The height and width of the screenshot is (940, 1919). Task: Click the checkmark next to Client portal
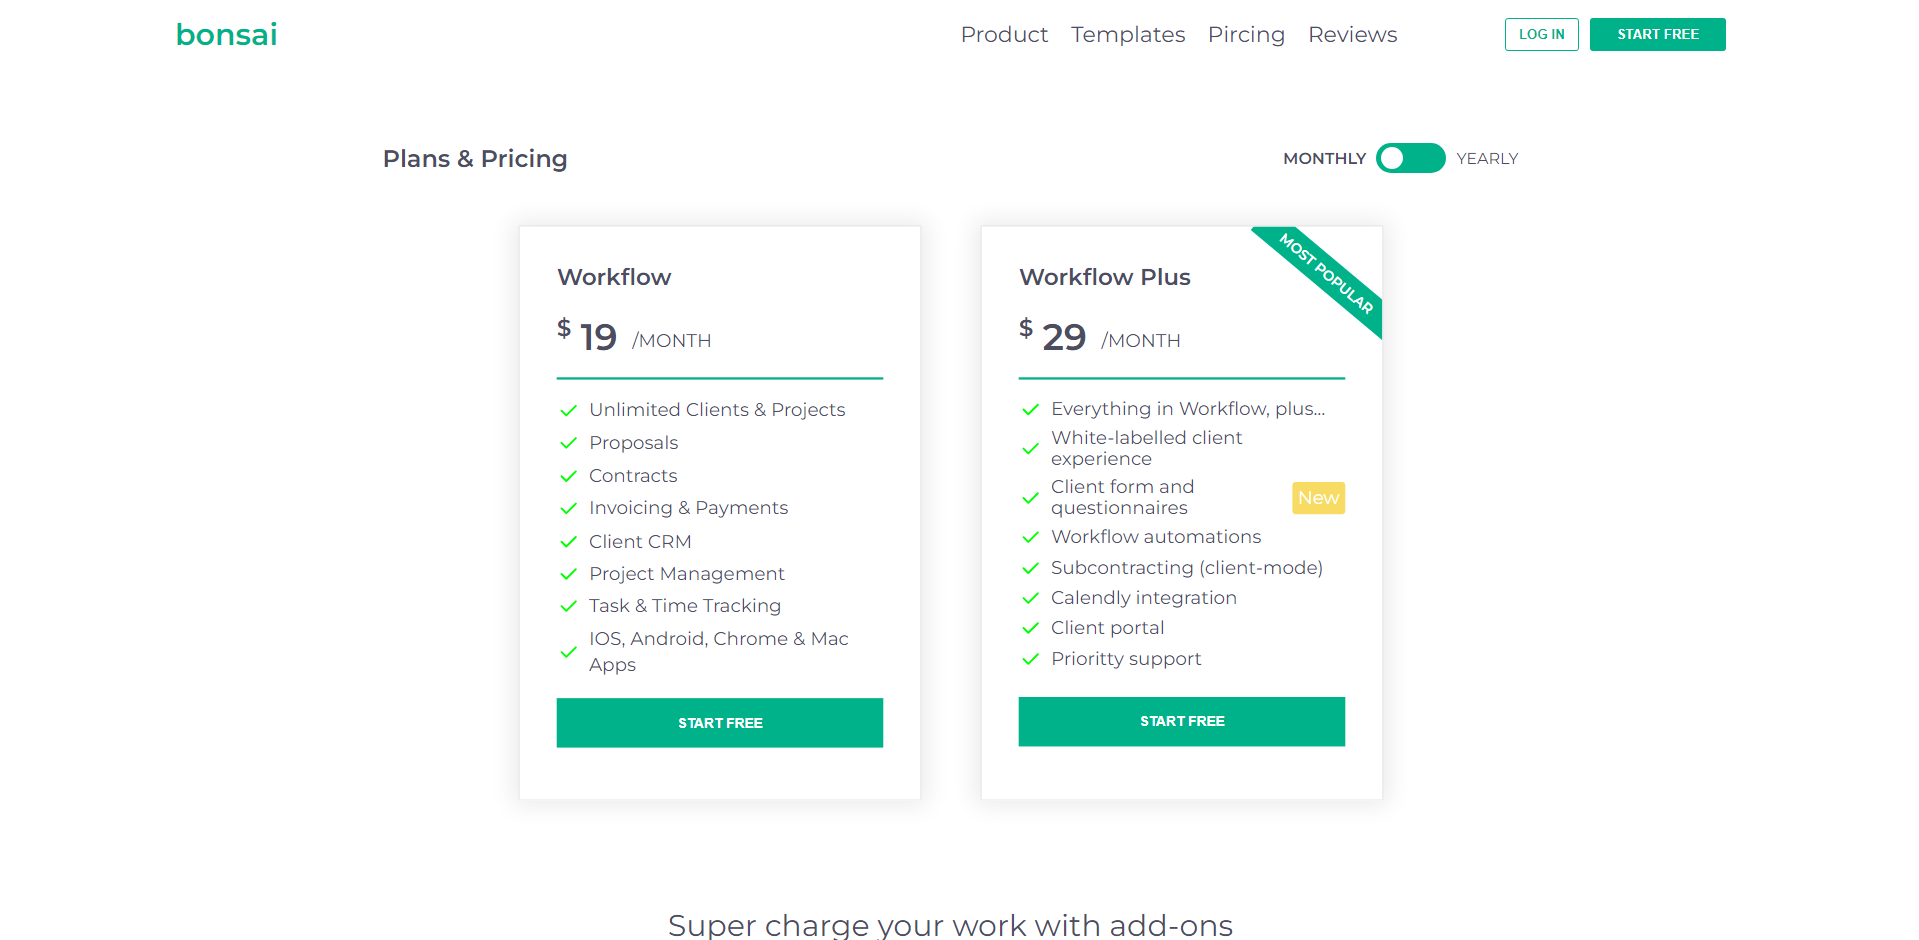[1030, 628]
